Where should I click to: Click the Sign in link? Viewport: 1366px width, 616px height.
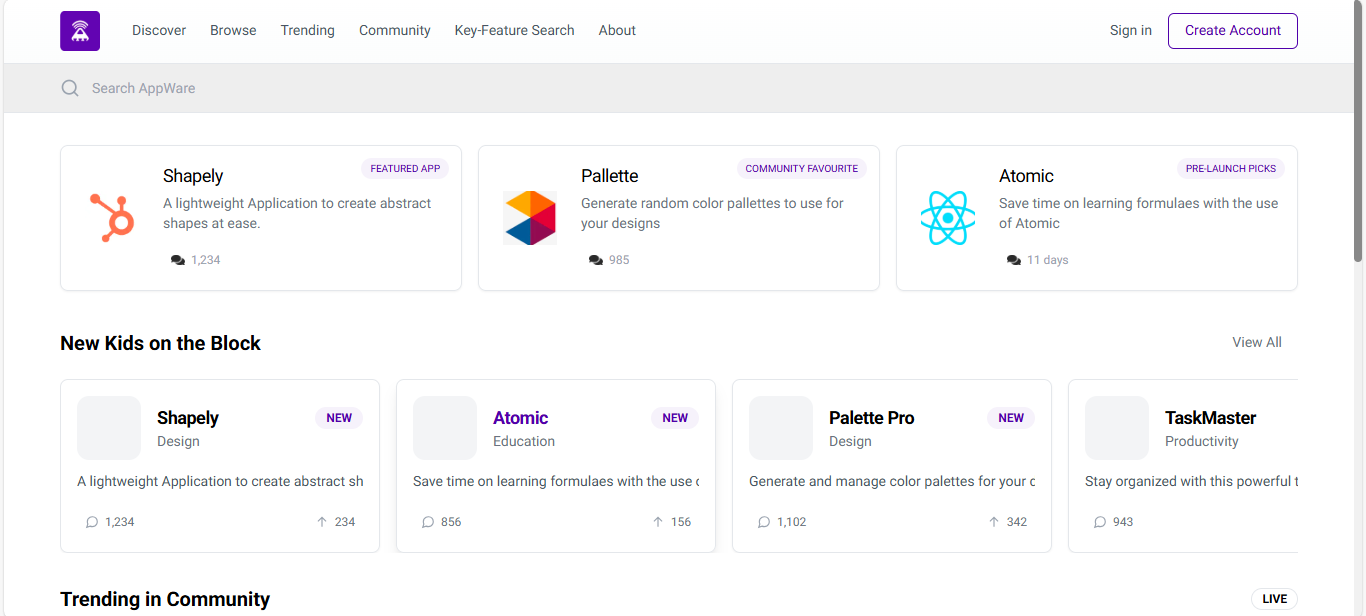(x=1130, y=30)
